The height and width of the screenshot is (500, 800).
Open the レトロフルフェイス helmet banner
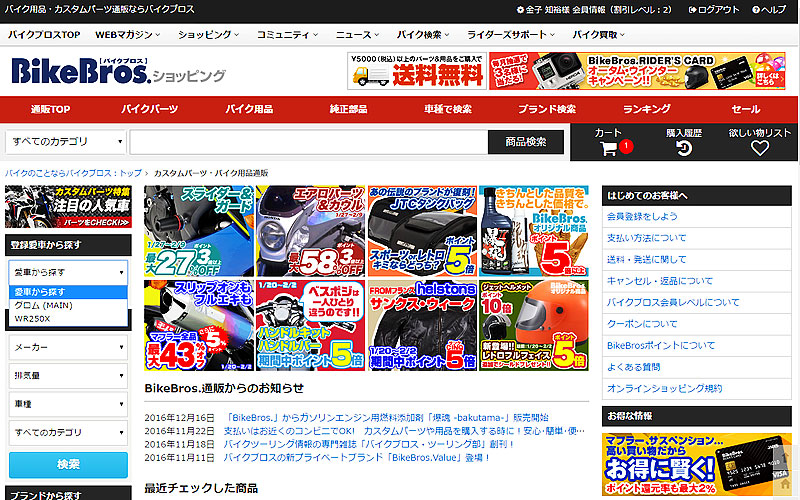click(x=534, y=325)
